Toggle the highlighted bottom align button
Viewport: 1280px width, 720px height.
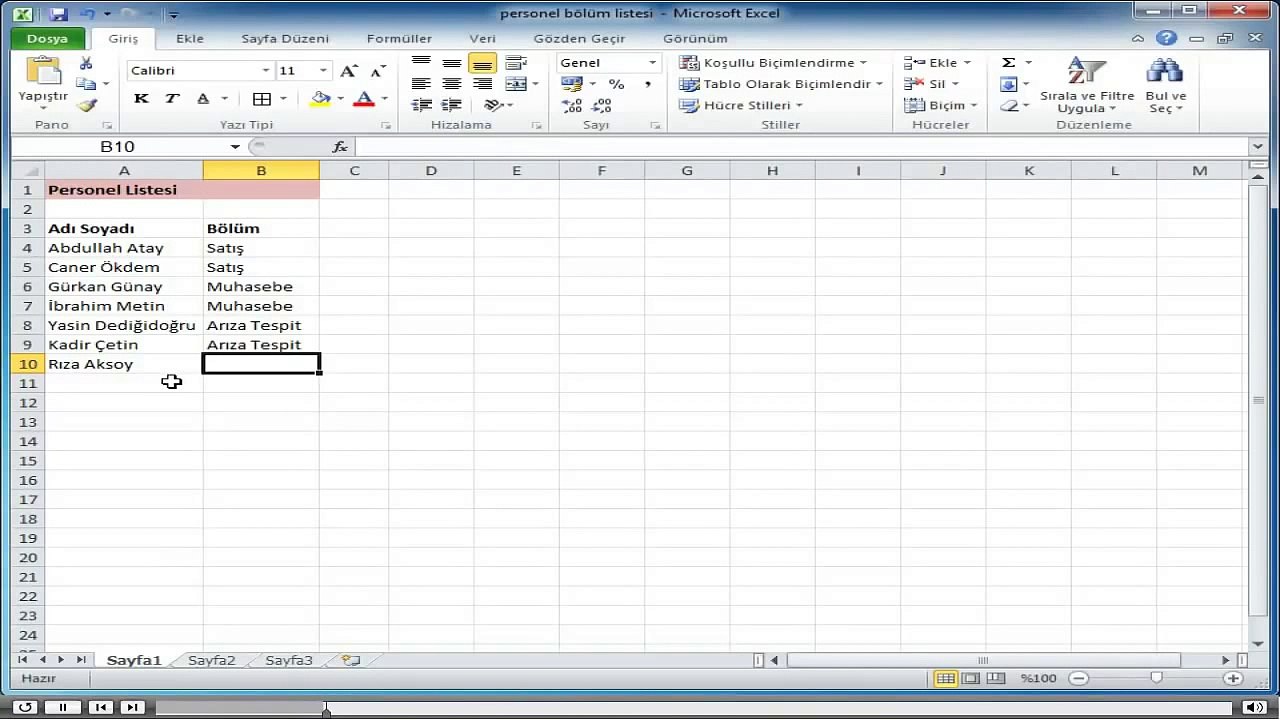pos(482,63)
